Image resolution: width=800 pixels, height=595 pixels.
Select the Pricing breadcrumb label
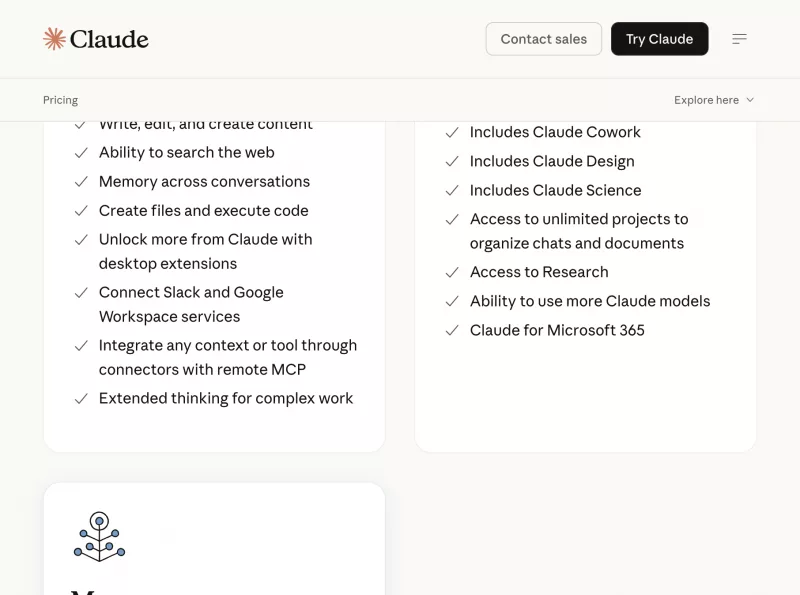click(61, 100)
